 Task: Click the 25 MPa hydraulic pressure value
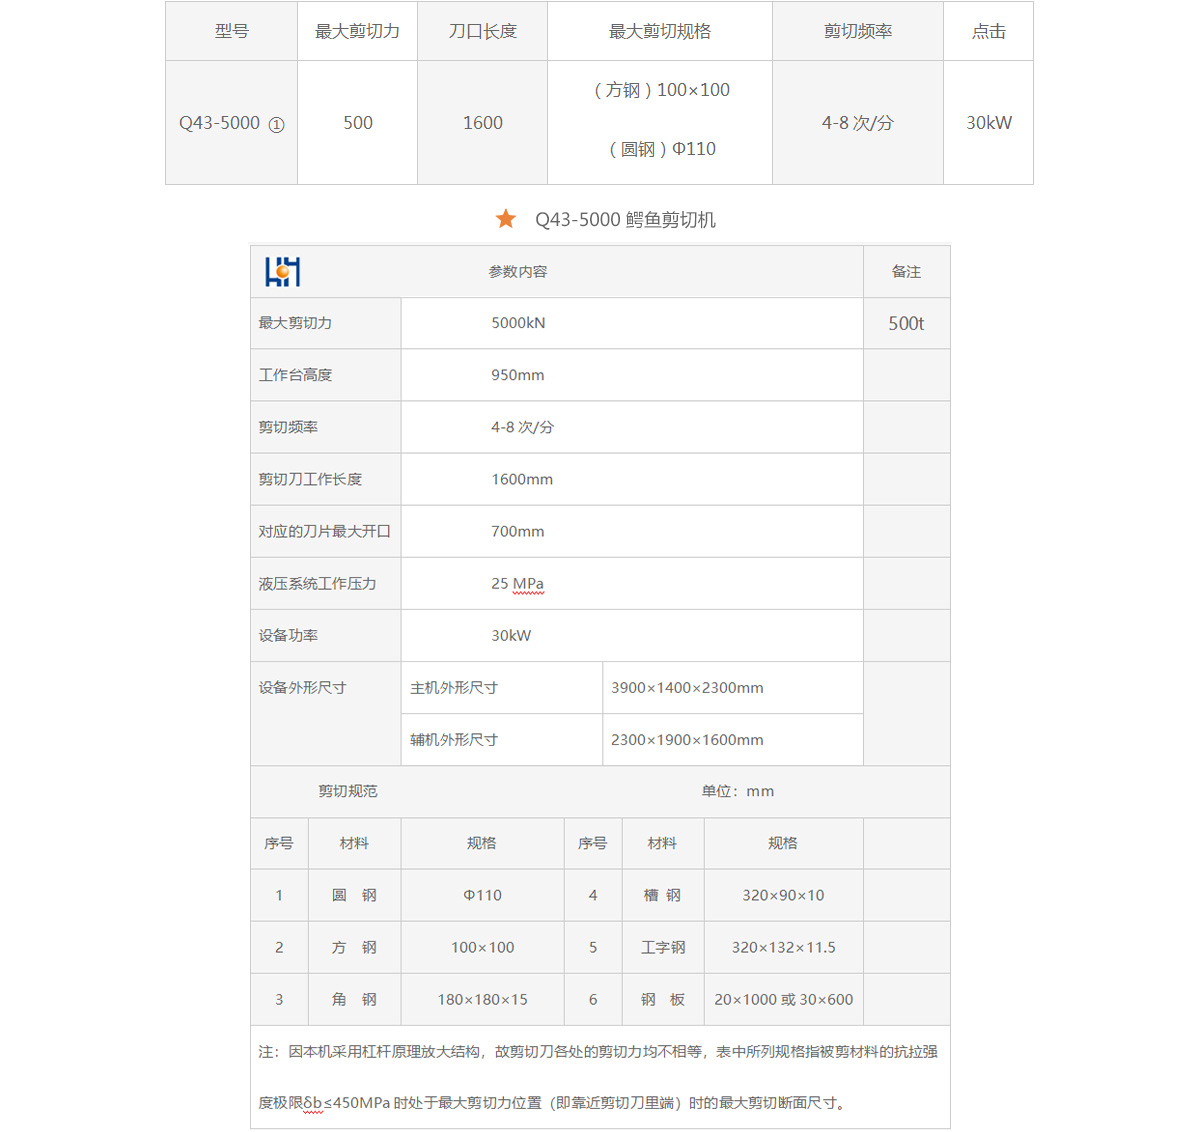(517, 584)
